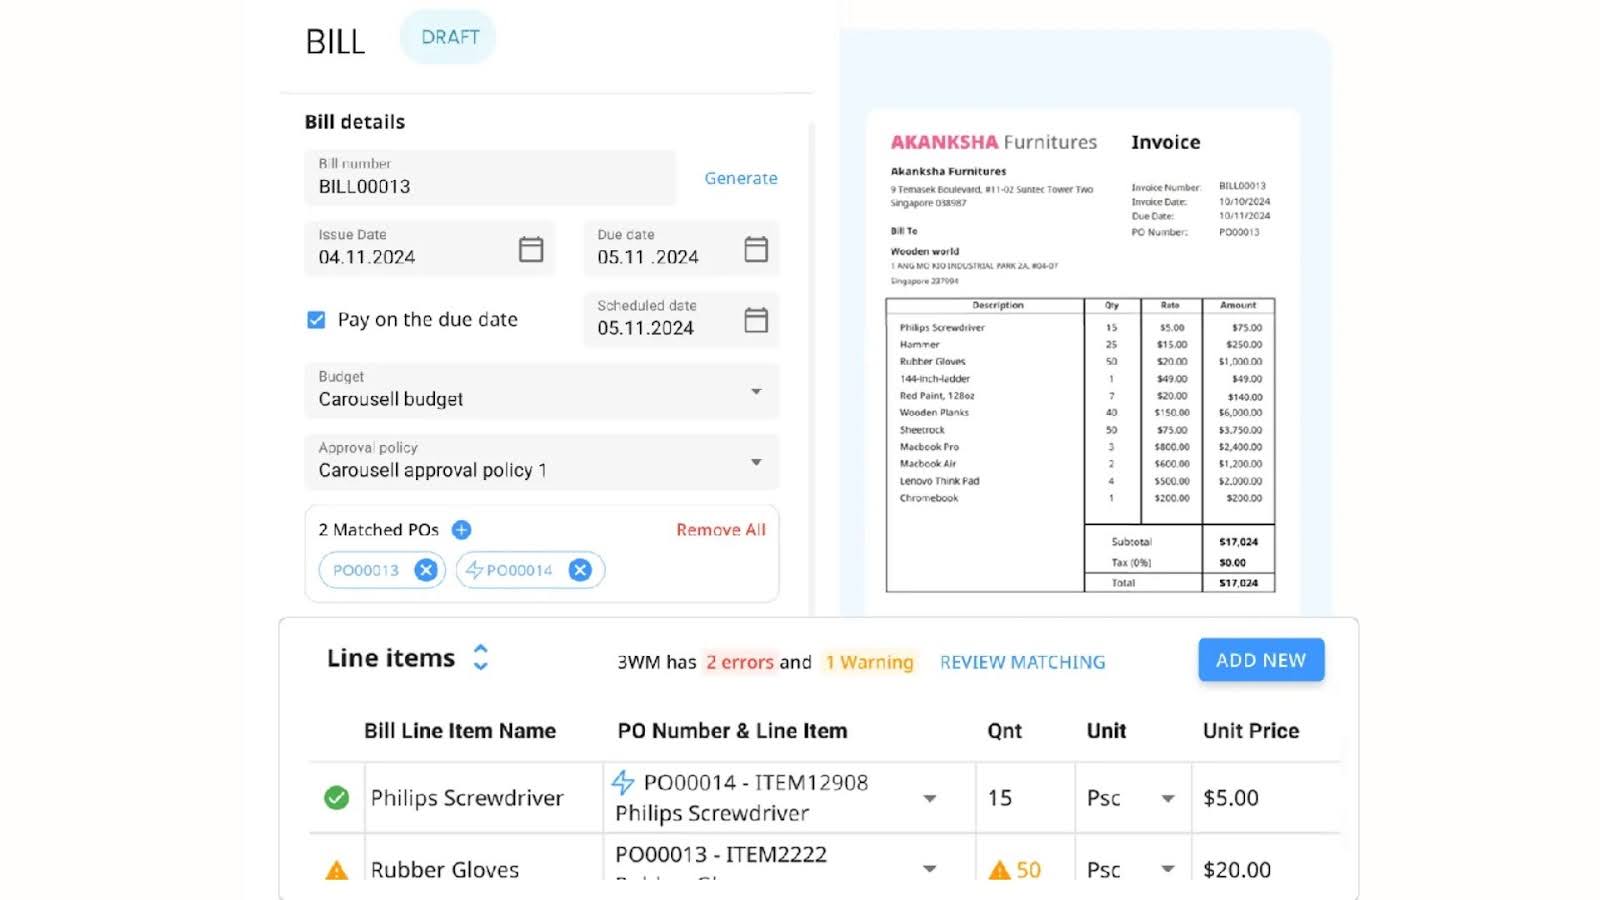Click the Generate bill number link
Viewport: 1600px width, 900px height.
tap(740, 178)
